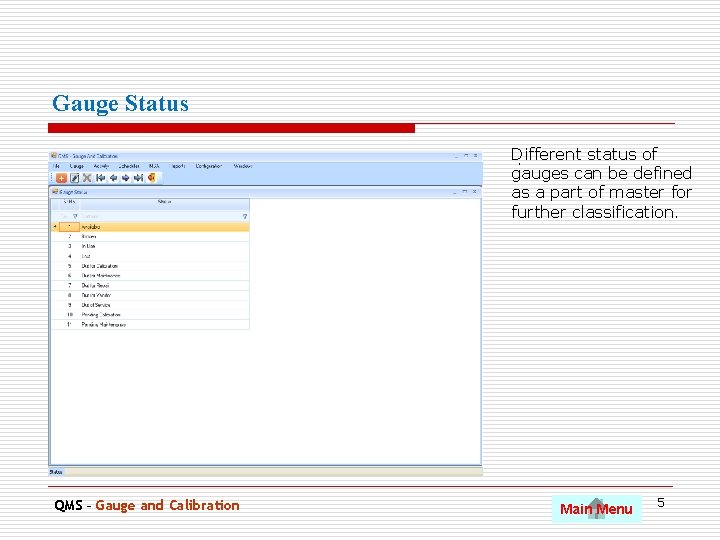Select Out of Service row
720x540 pixels.
(150, 305)
